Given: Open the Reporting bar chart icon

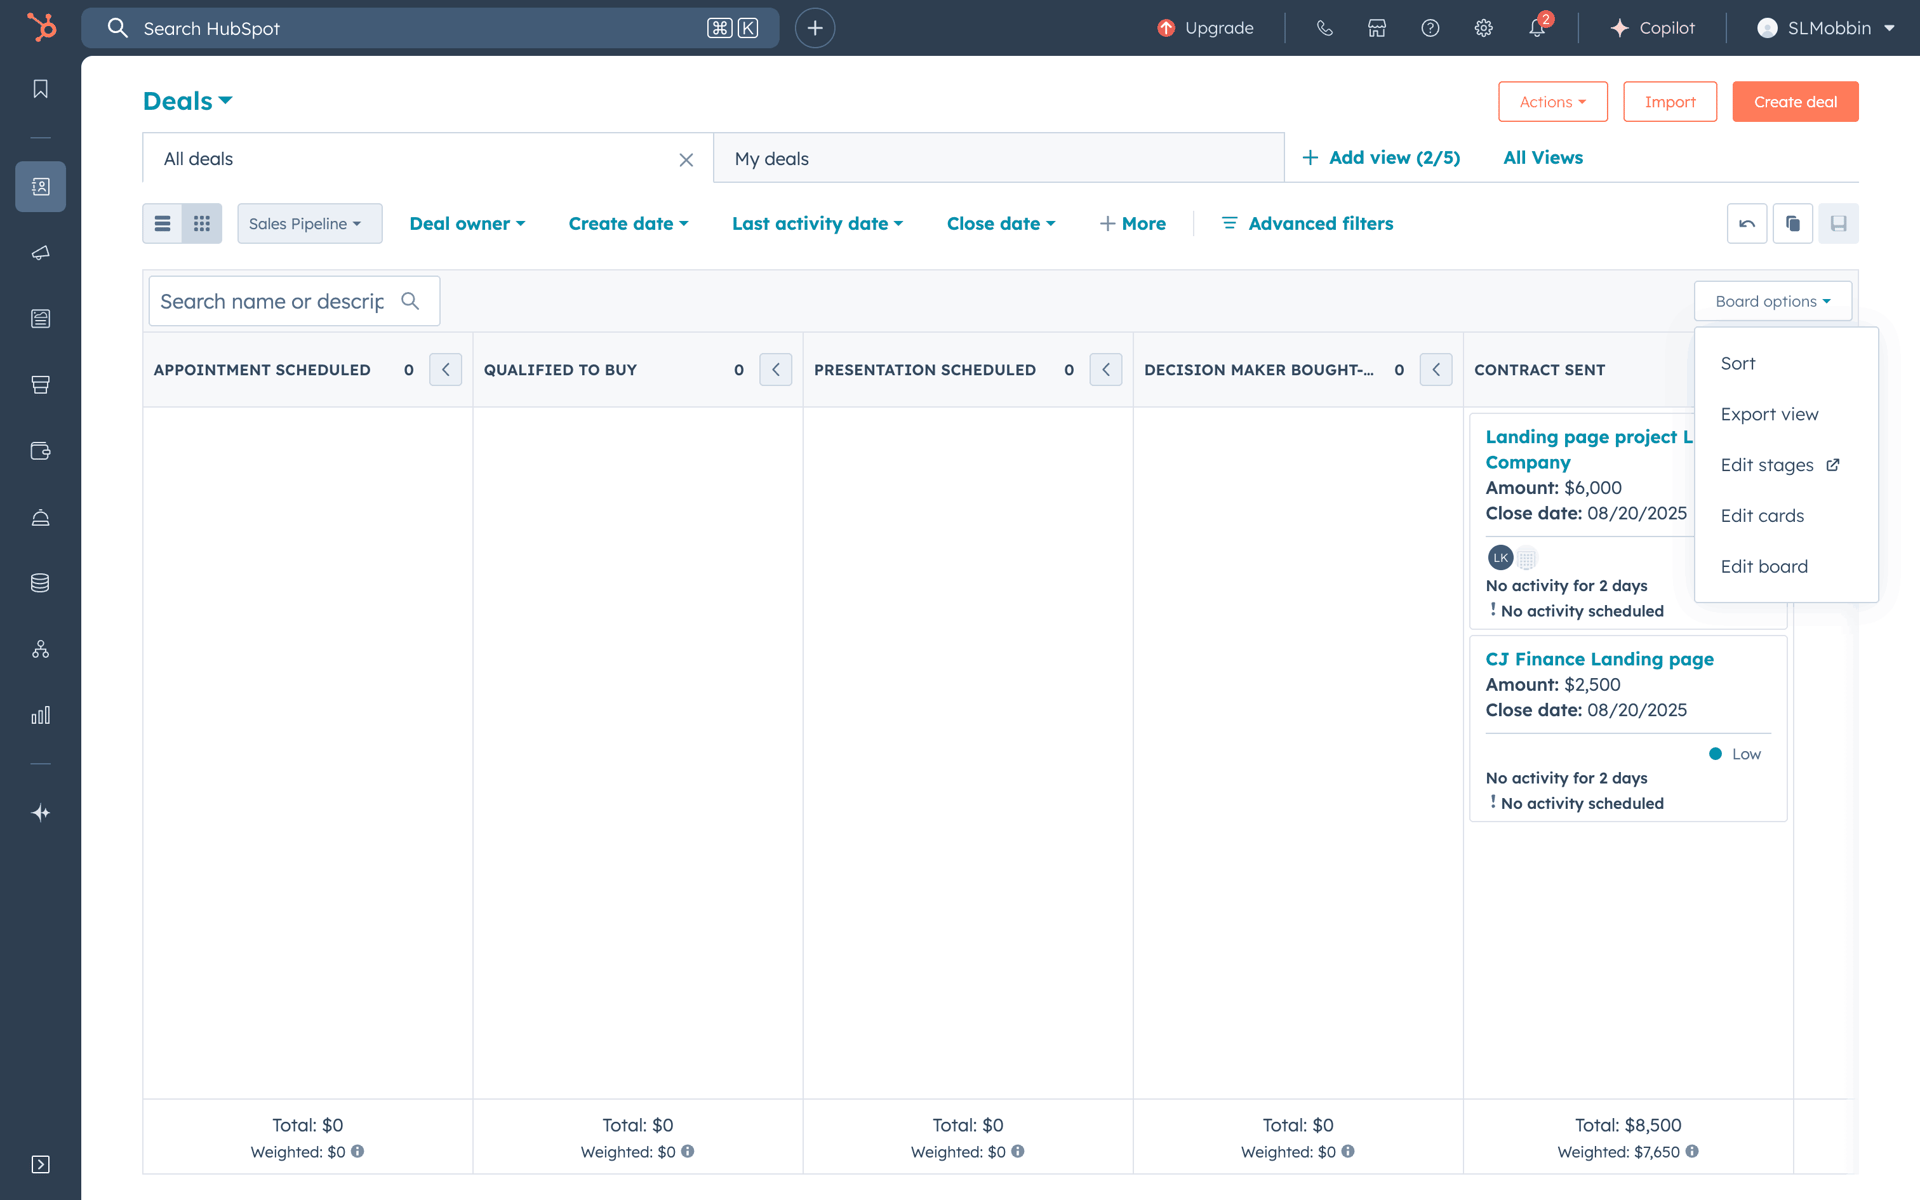Looking at the screenshot, I should coord(40,715).
